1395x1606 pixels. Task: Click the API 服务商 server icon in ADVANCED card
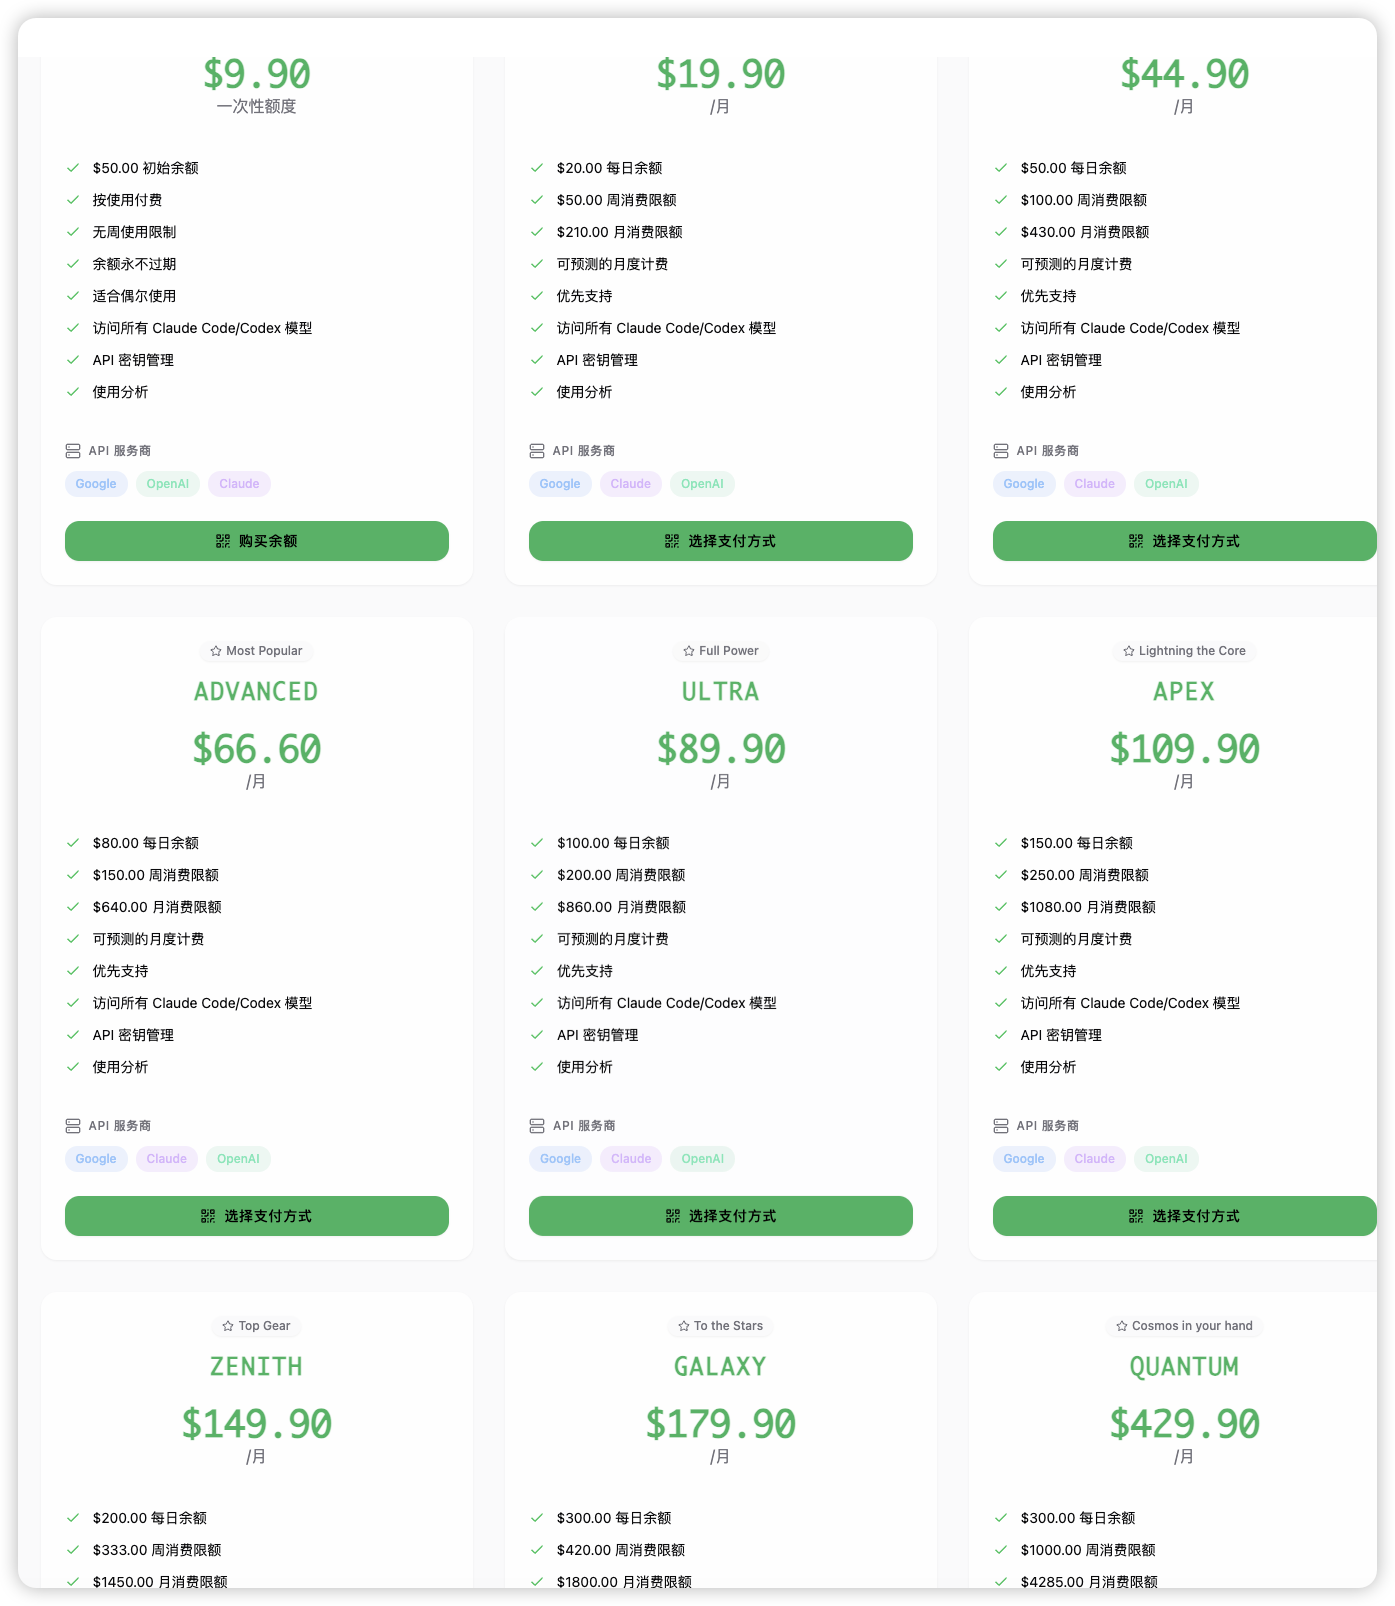point(73,1126)
